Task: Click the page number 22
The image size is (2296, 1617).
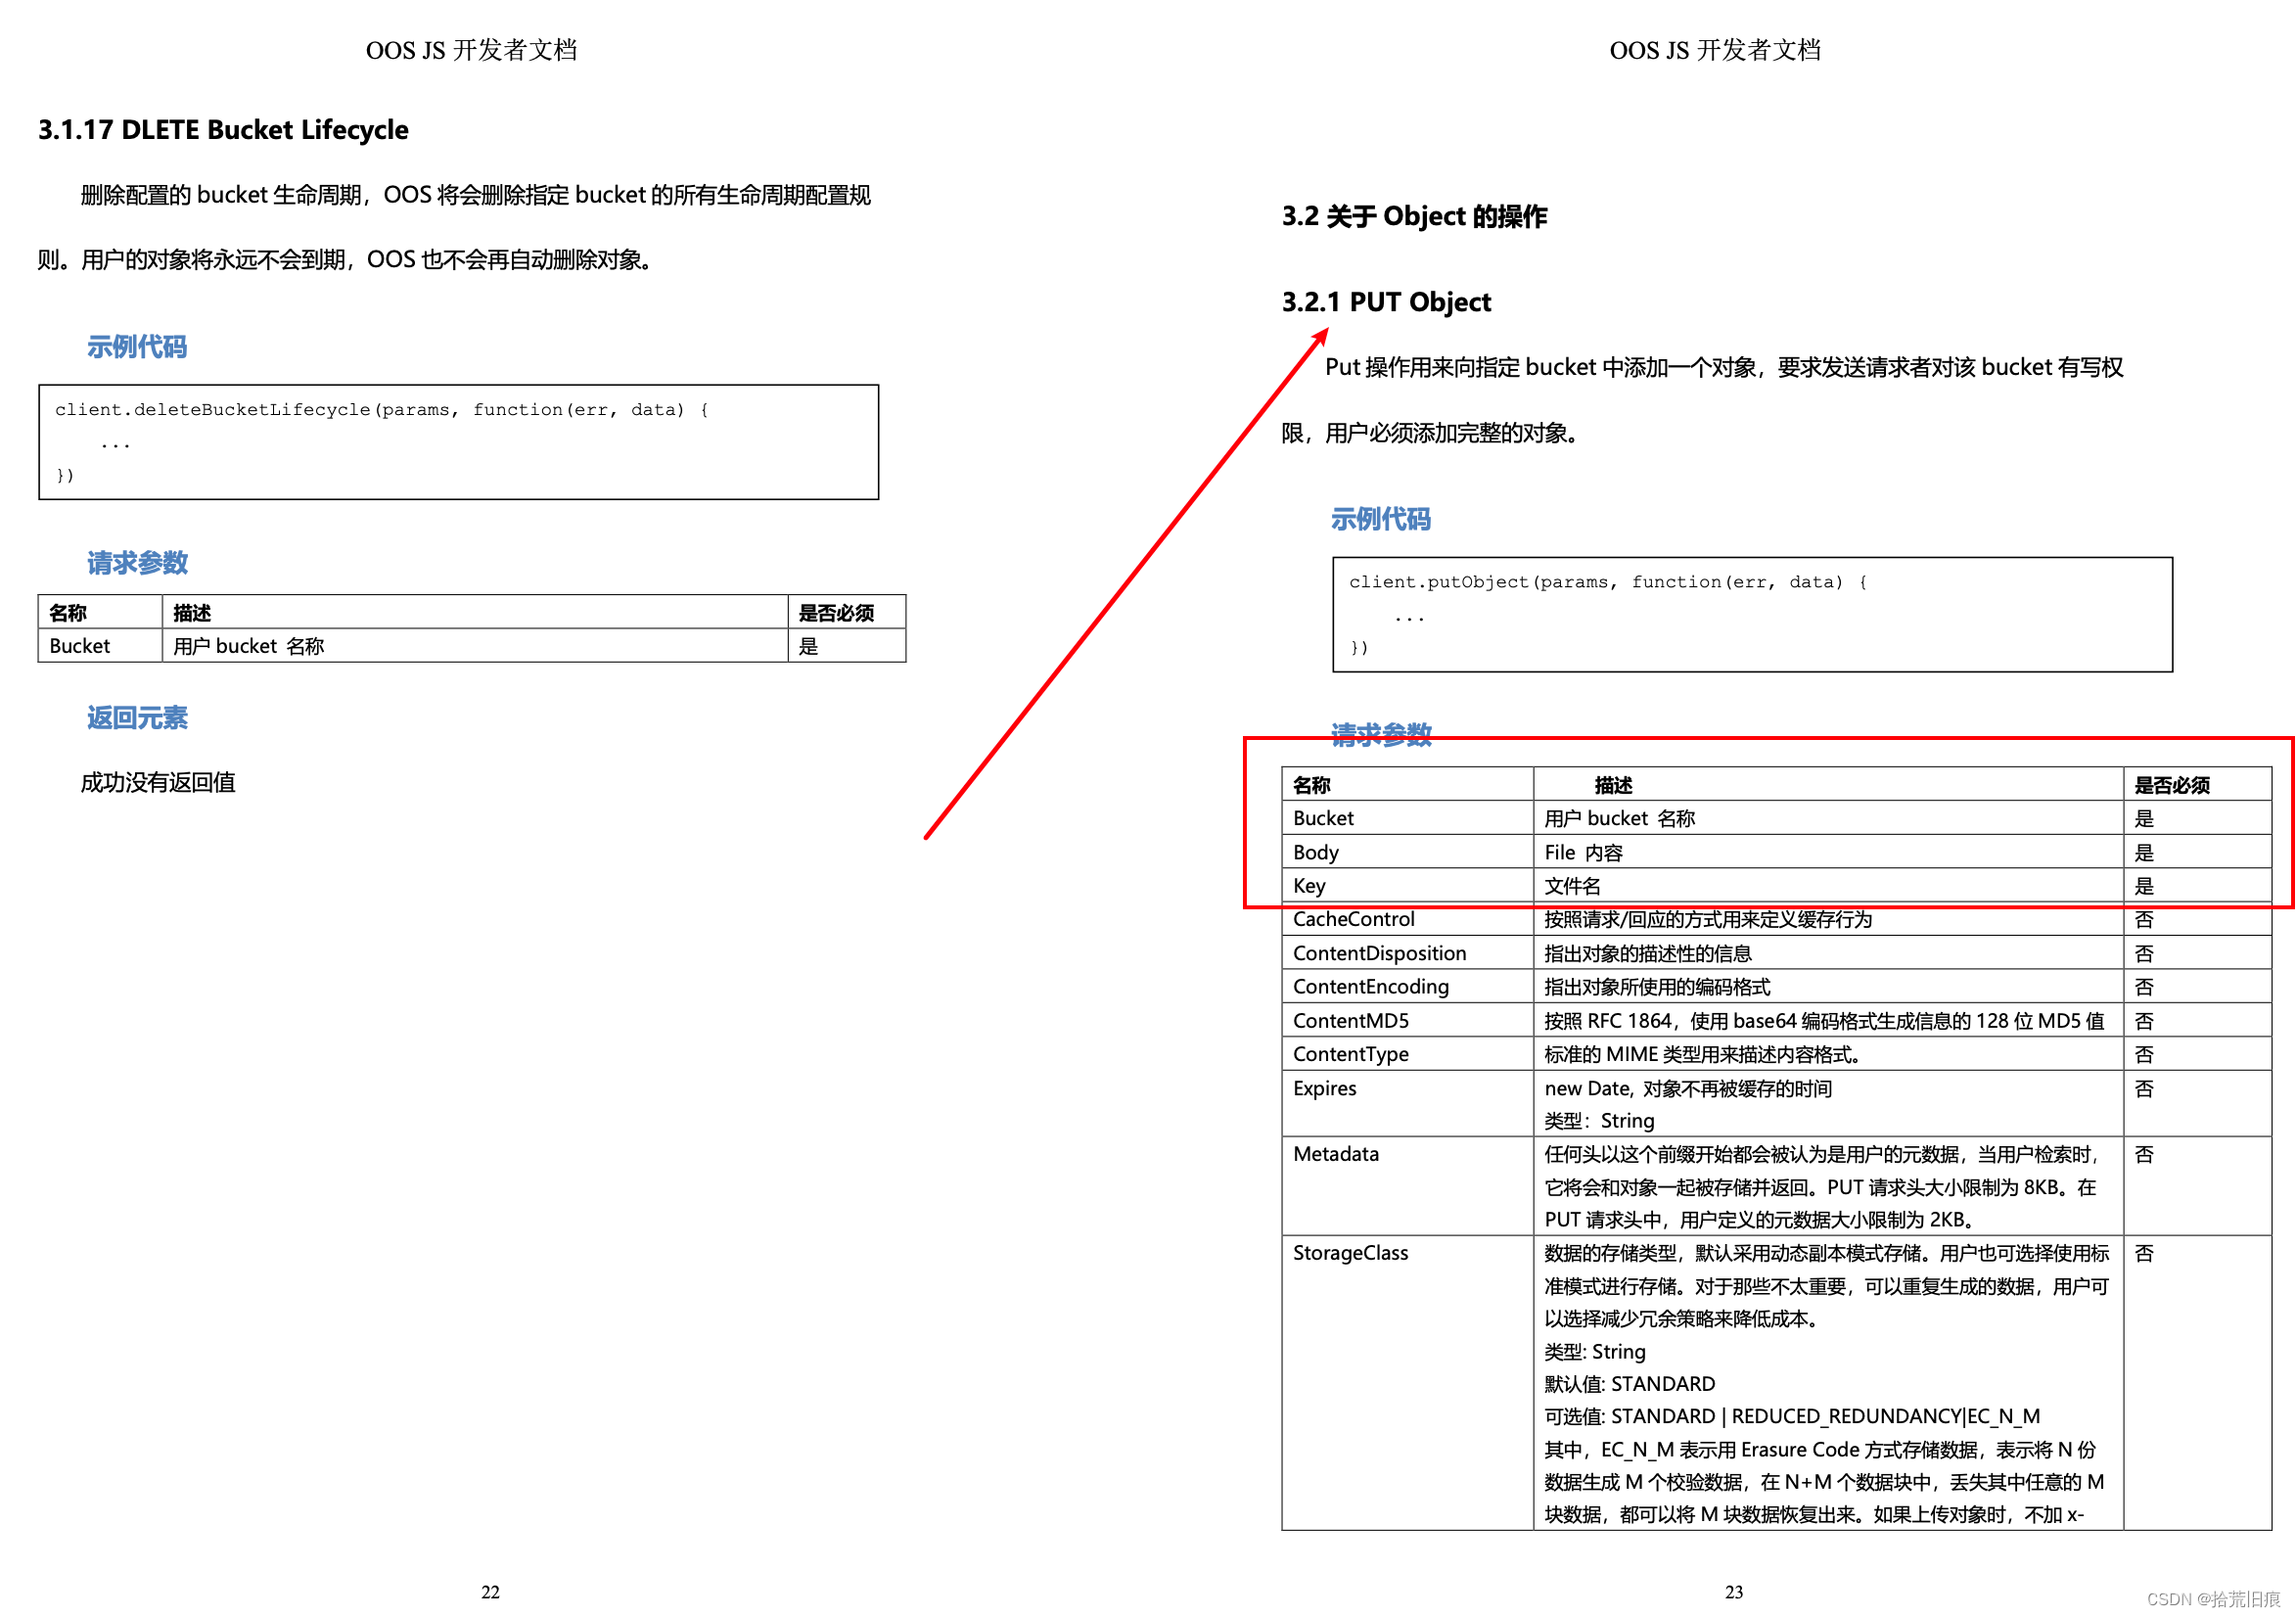Action: (490, 1591)
